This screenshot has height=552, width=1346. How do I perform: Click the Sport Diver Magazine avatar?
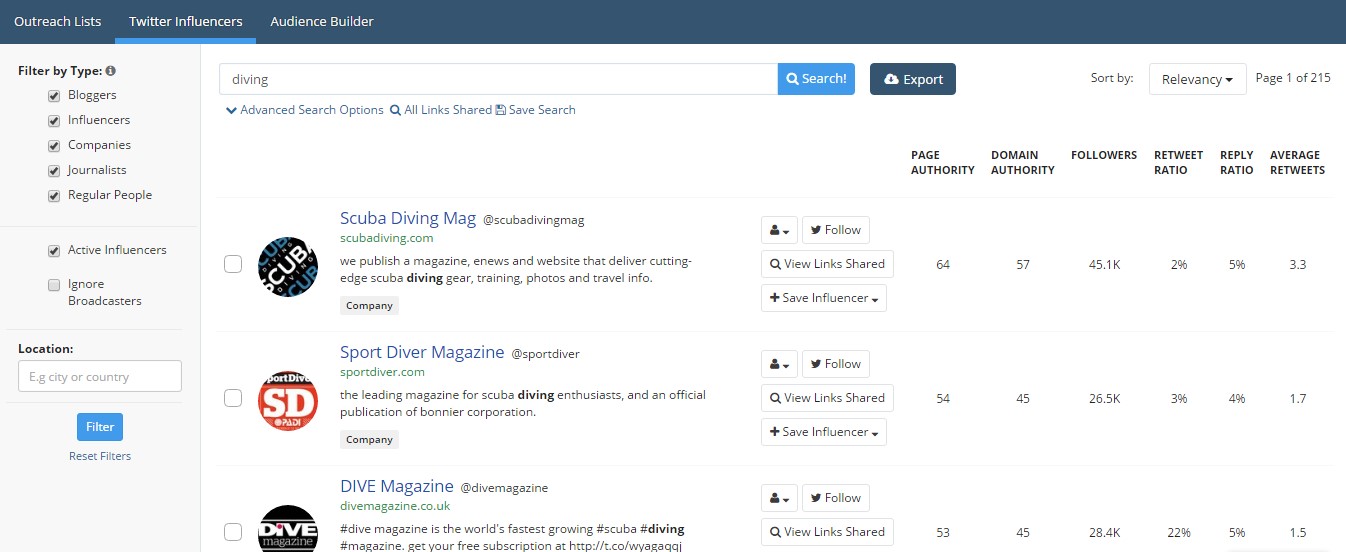pyautogui.click(x=287, y=401)
